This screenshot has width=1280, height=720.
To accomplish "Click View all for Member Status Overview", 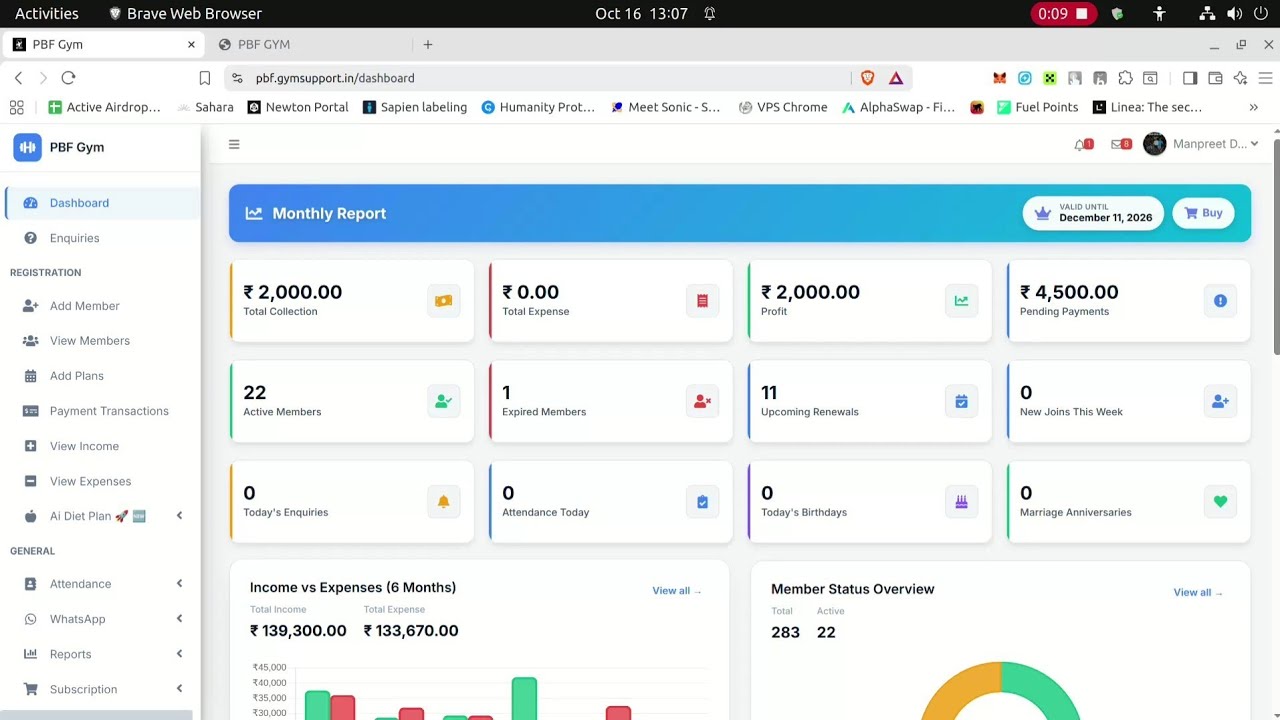I will tap(1198, 593).
